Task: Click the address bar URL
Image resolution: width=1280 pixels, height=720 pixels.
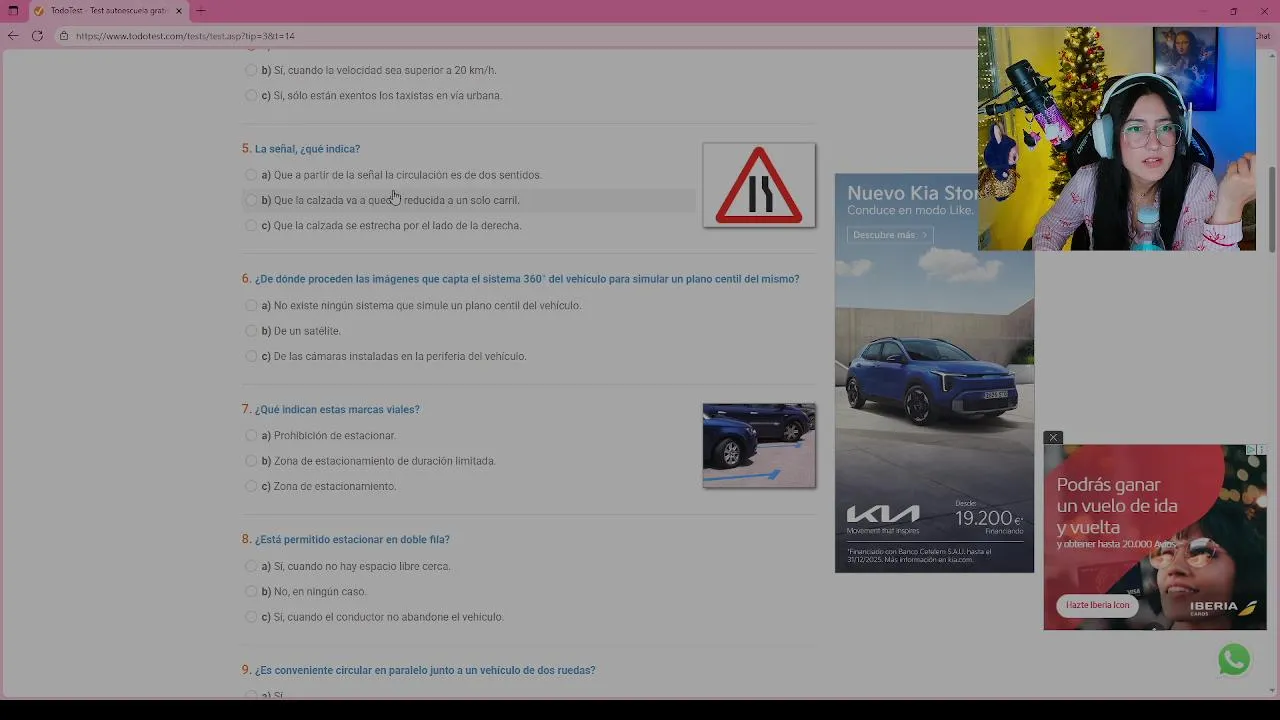Action: (185, 36)
